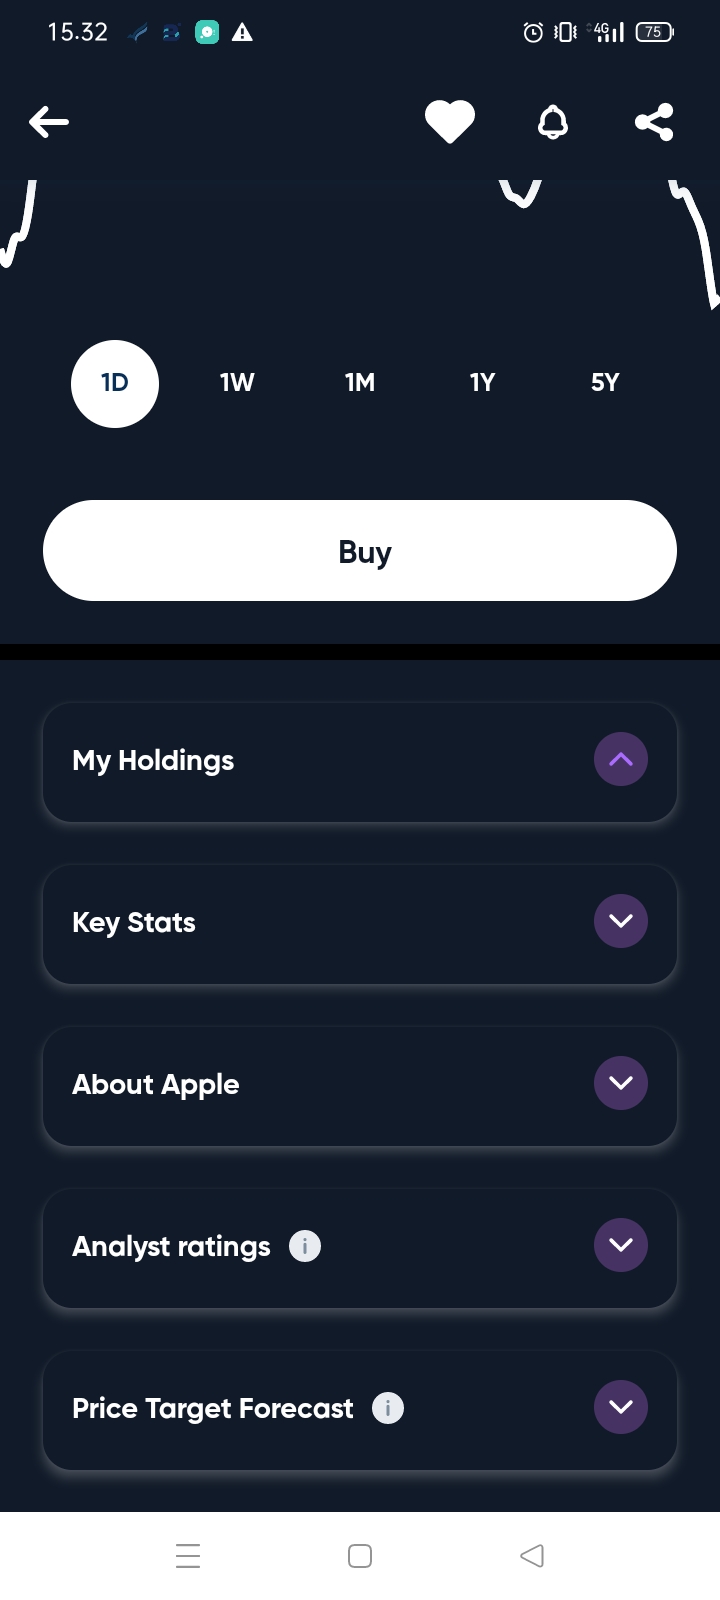Expand Price Target Forecast chevron
The width and height of the screenshot is (720, 1600).
(621, 1407)
